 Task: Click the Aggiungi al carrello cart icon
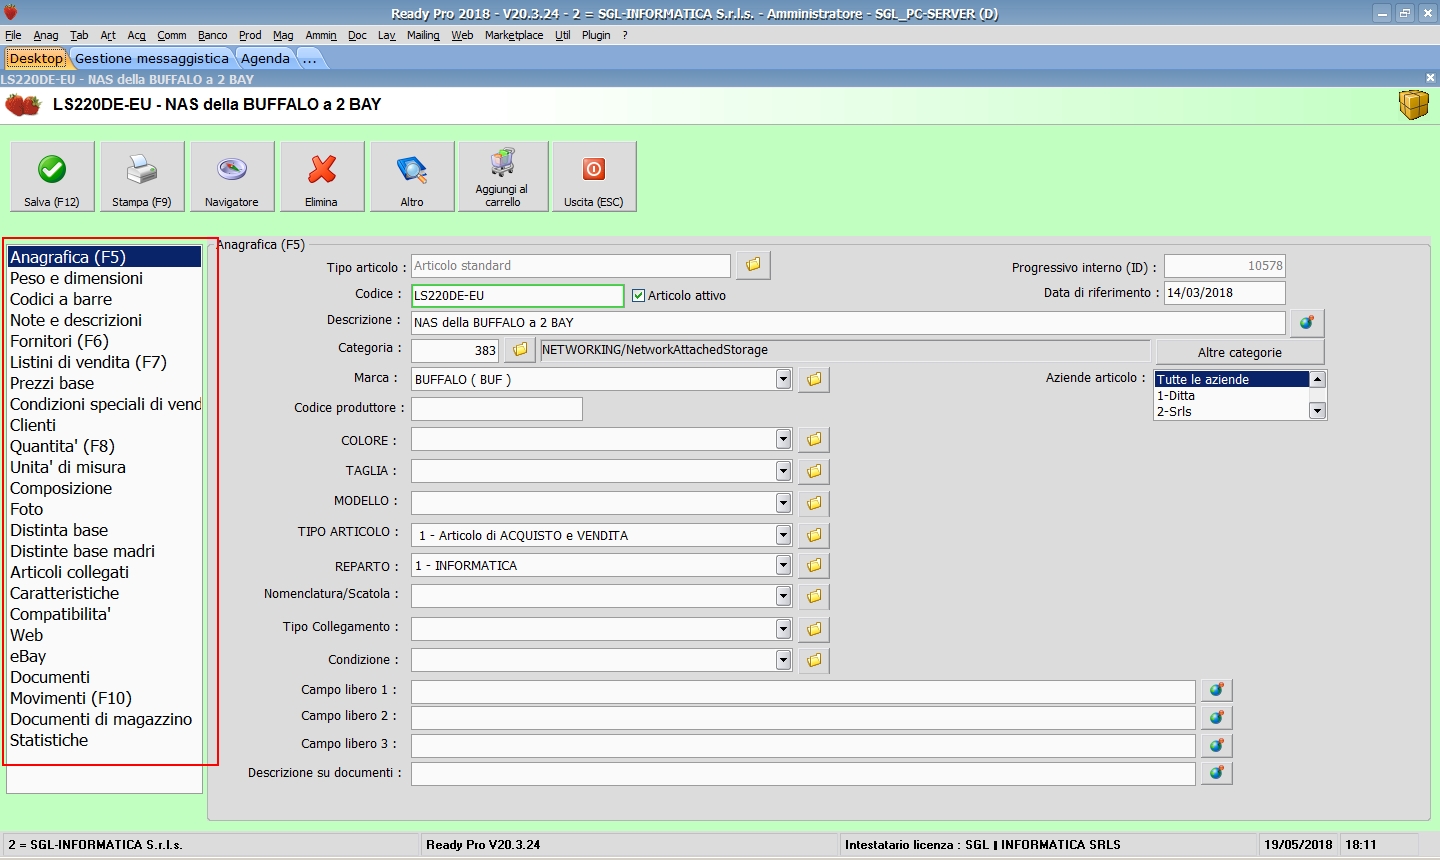pyautogui.click(x=502, y=163)
